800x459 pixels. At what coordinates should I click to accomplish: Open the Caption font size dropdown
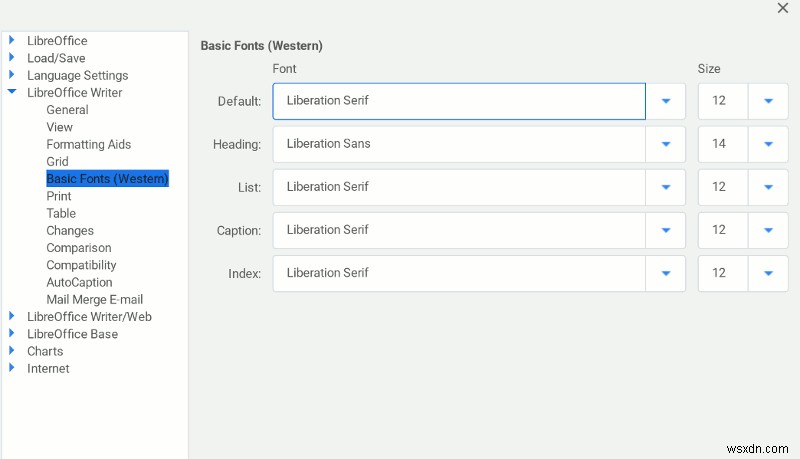pyautogui.click(x=768, y=230)
